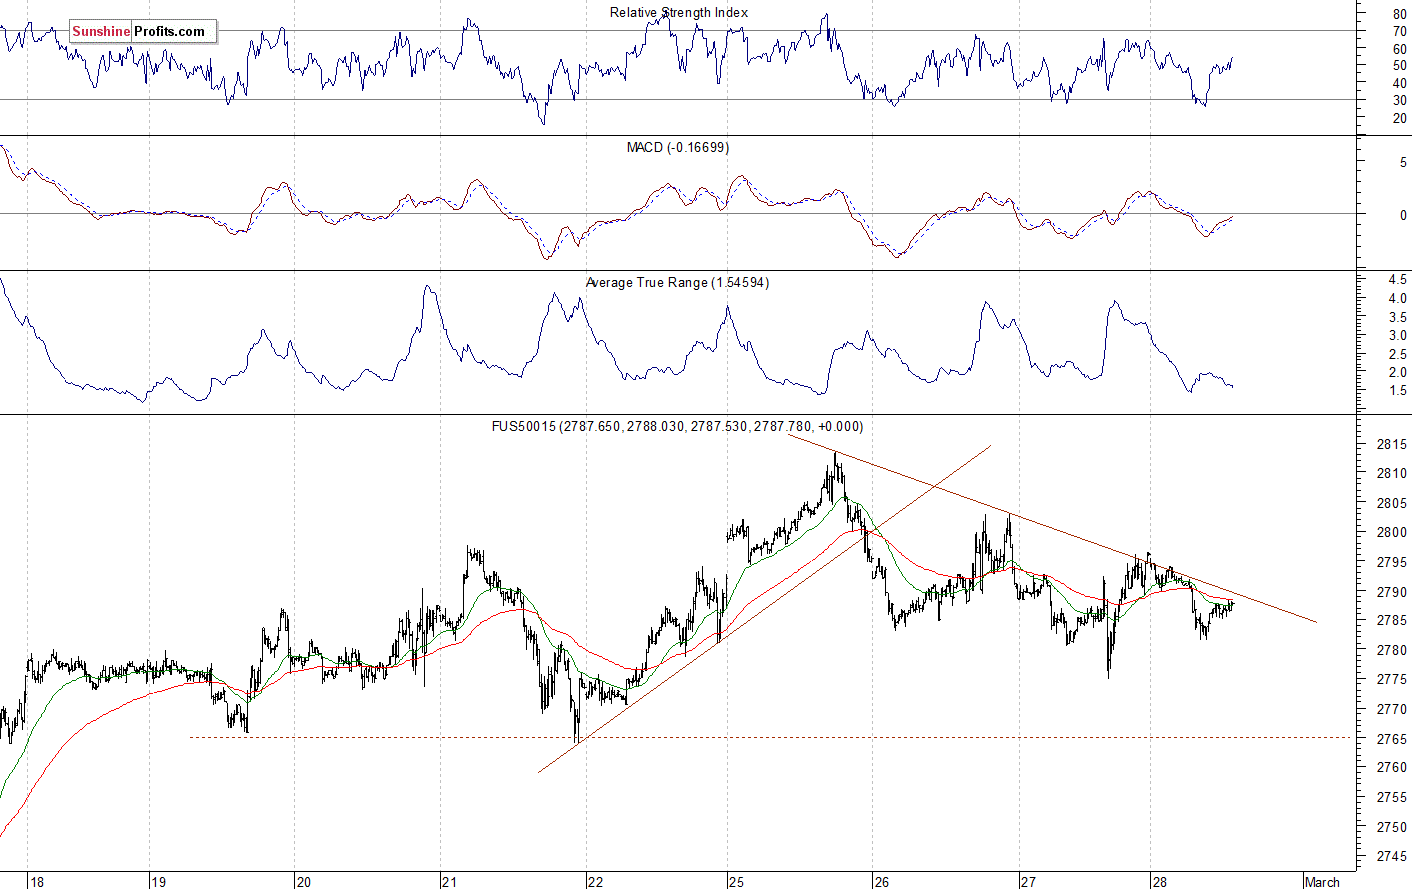This screenshot has height=889, width=1412.
Task: Select the date label 19 on the time axis
Action: click(x=158, y=882)
